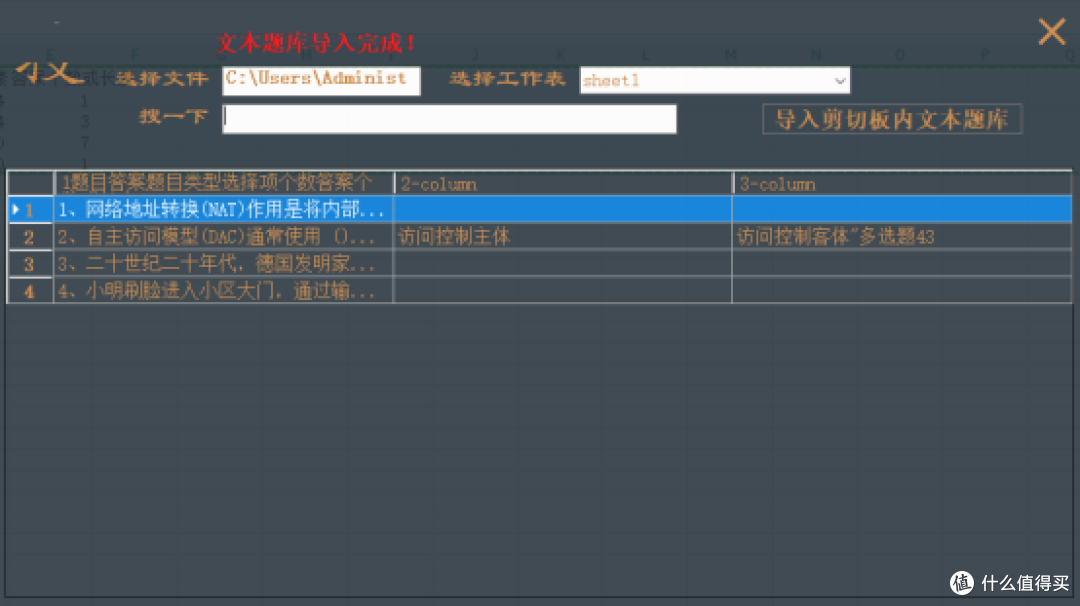The image size is (1080, 606).
Task: Click cell 3、二十世纪二十年代，德国发明家...
Action: pyautogui.click(x=224, y=263)
